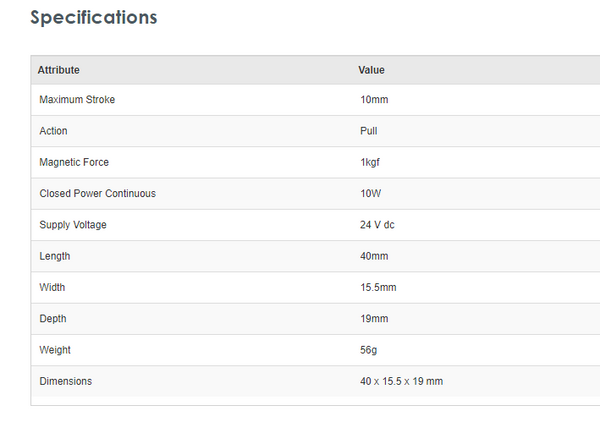Click the Pull action value
The image size is (600, 422).
369,131
